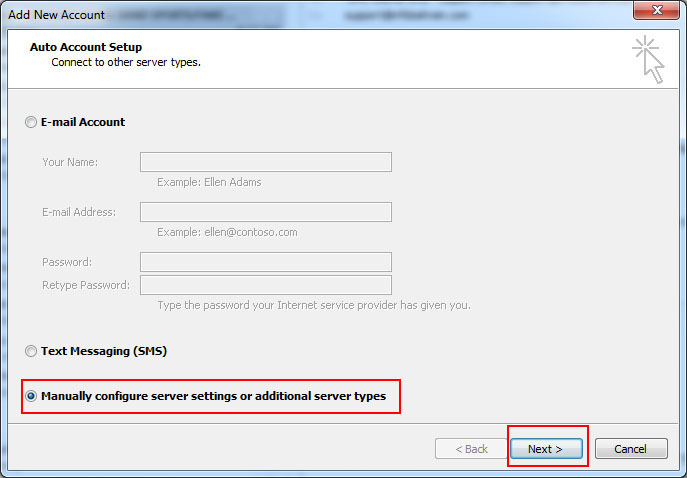Click the Auto Account Setup heading
Viewport: 687px width, 478px height.
(86, 47)
